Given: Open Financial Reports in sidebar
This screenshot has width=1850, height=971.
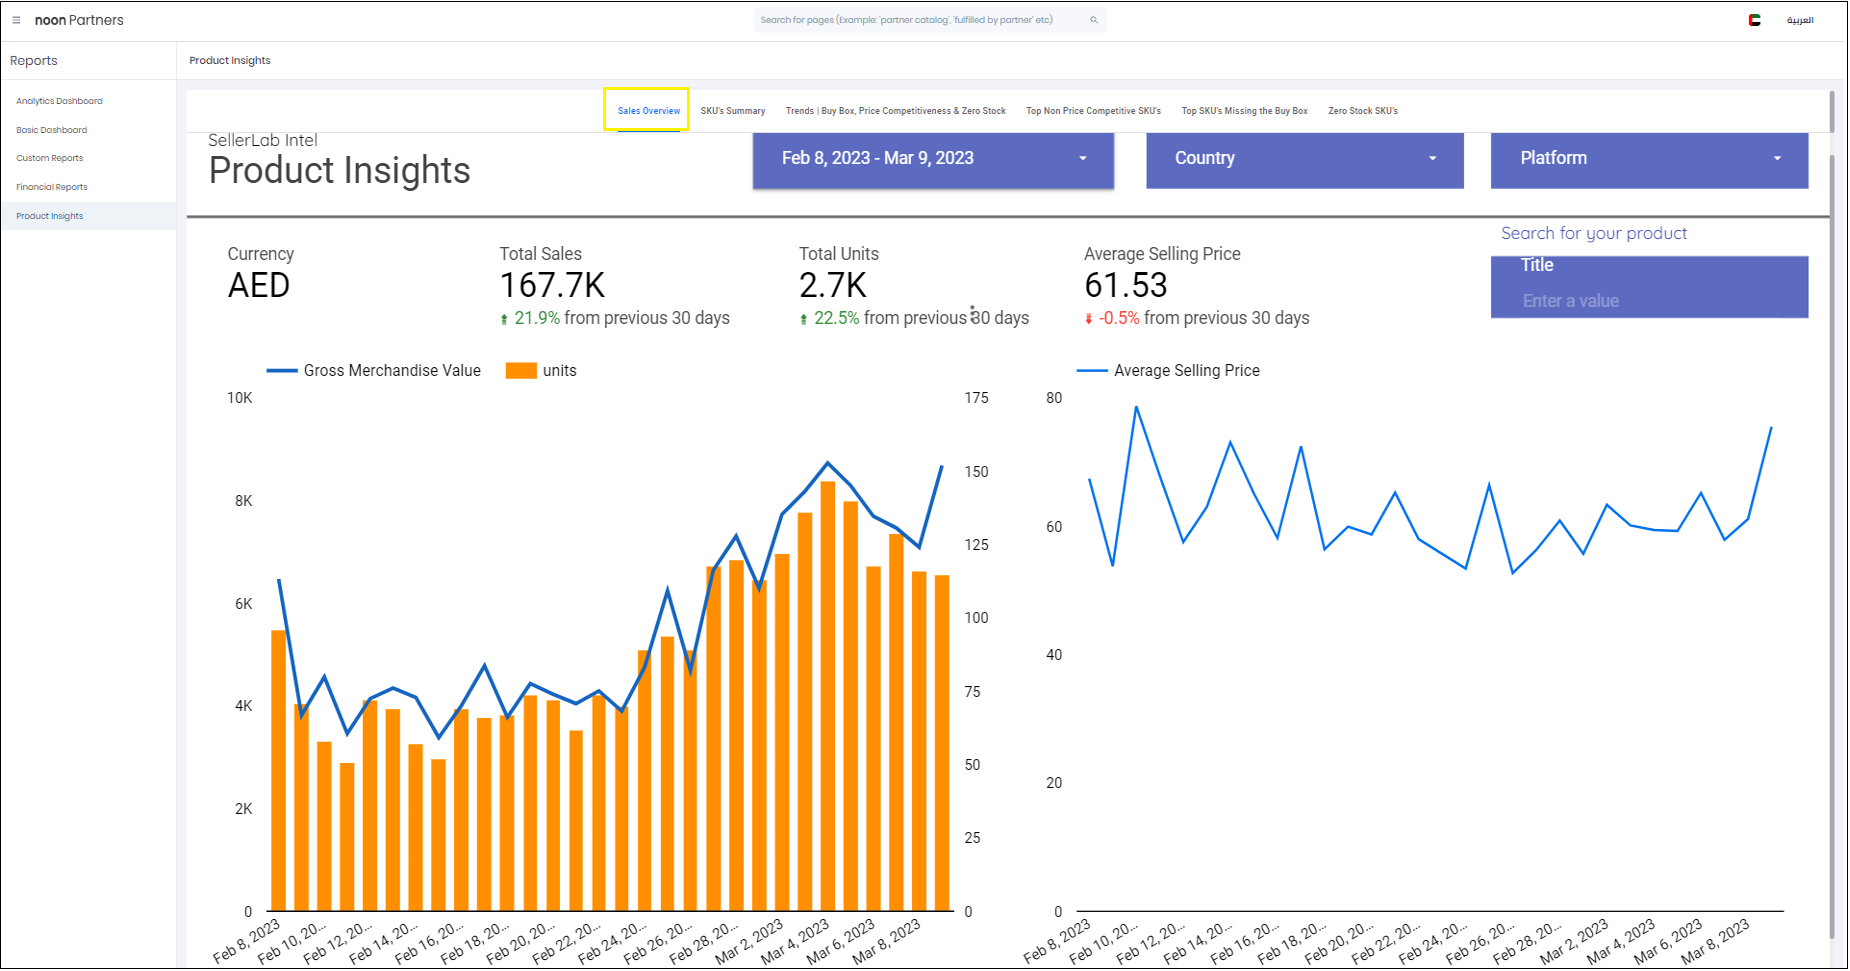Looking at the screenshot, I should click(52, 187).
